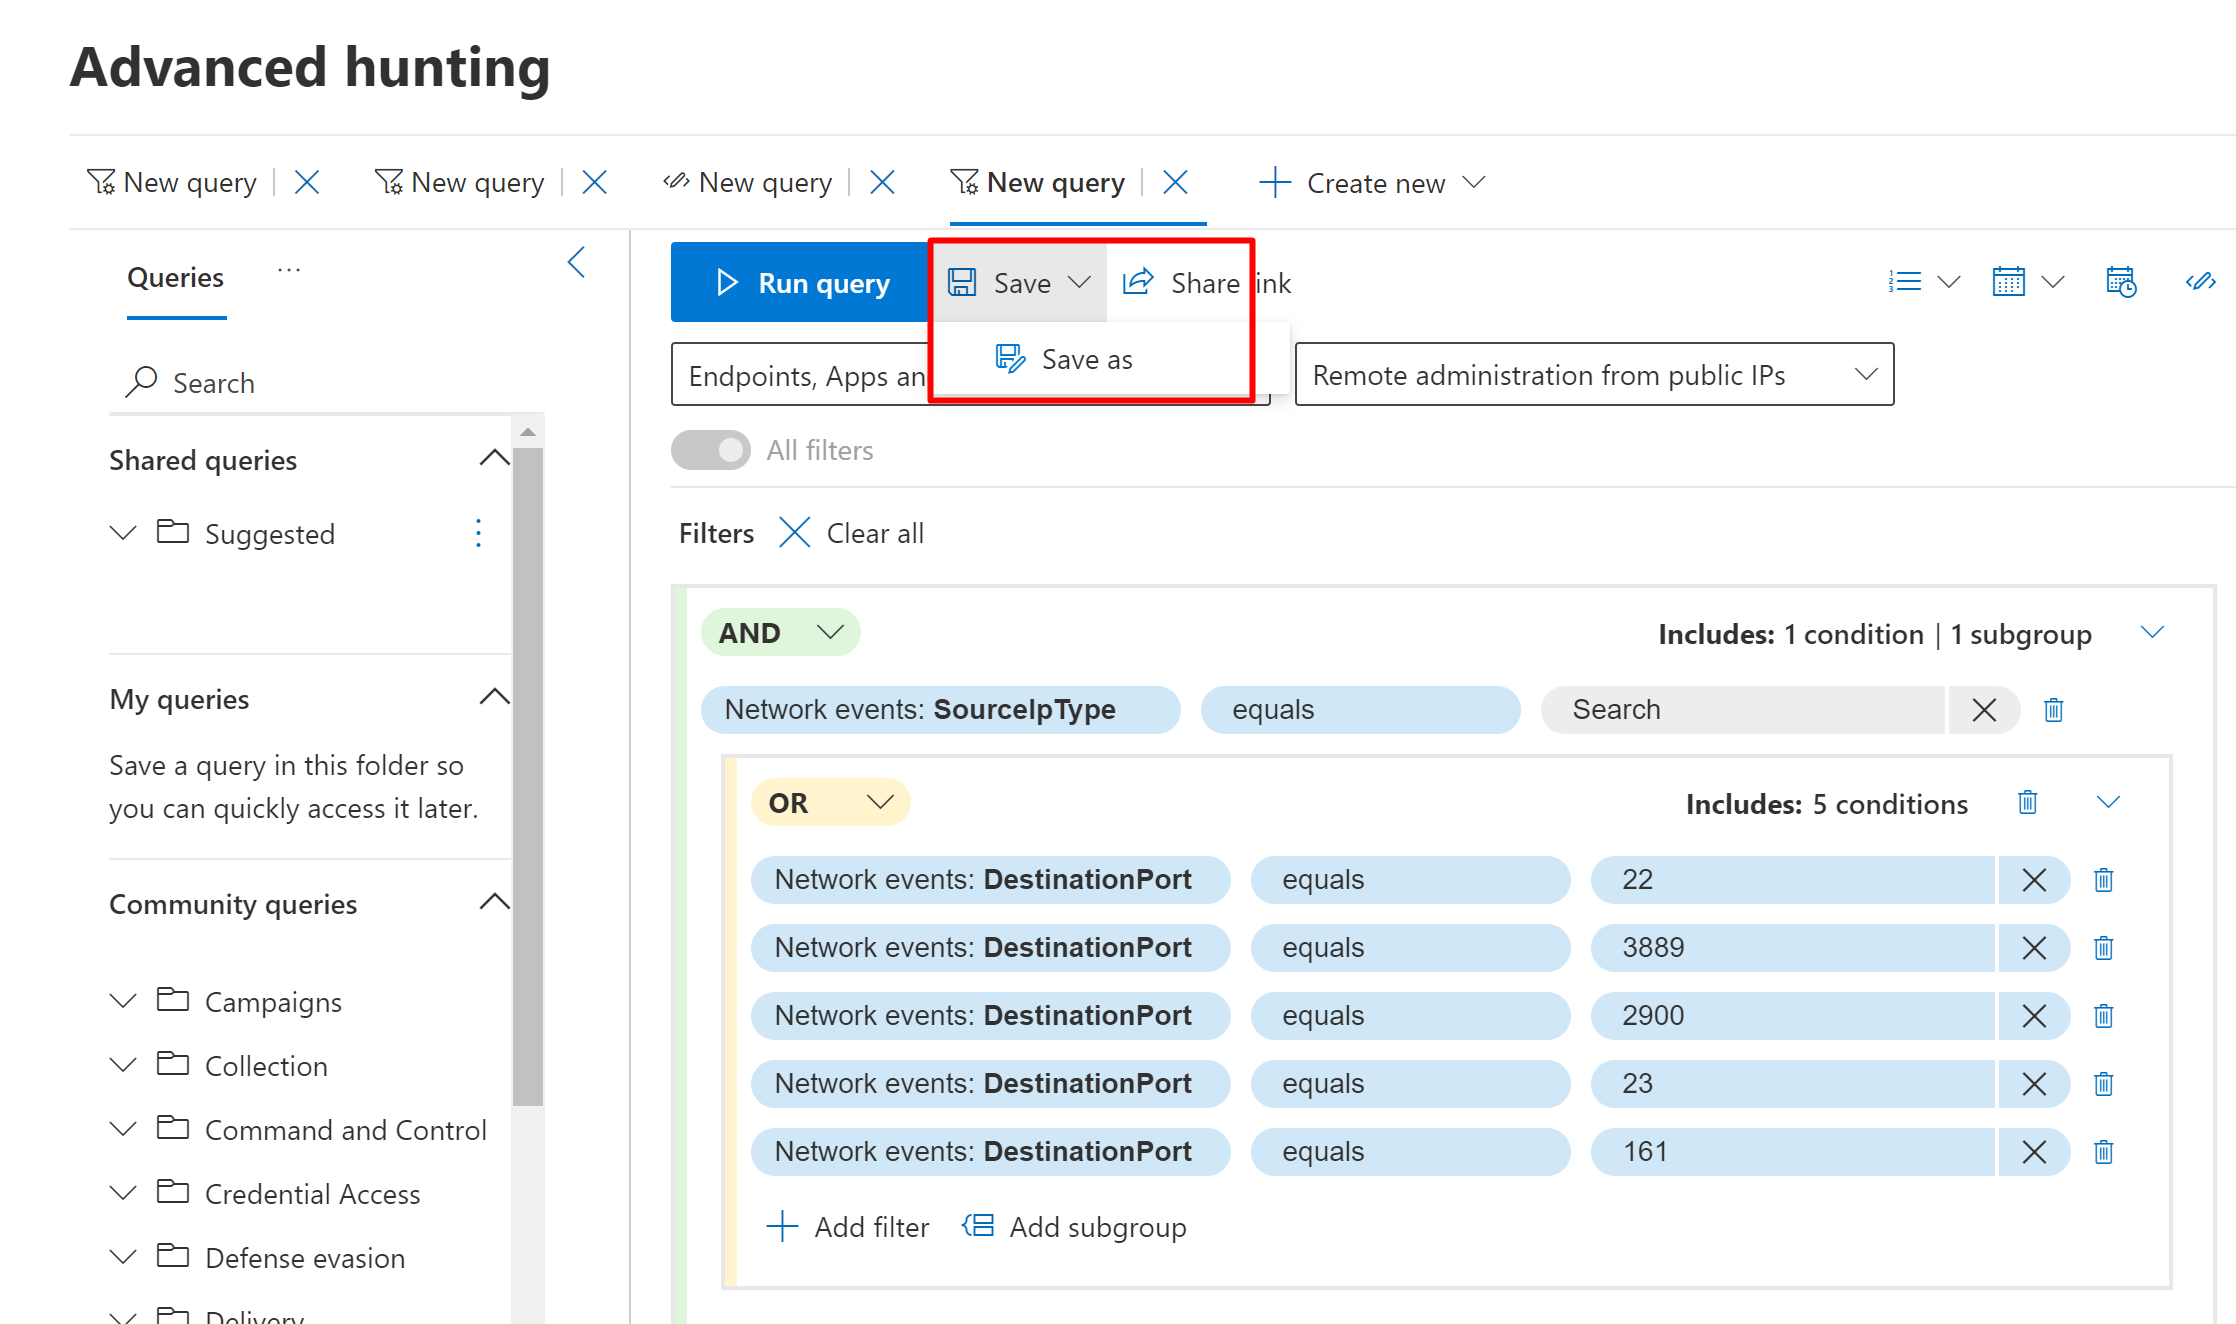Delete the OR subgroup with trash icon
This screenshot has height=1324, width=2236.
pos(2027,803)
